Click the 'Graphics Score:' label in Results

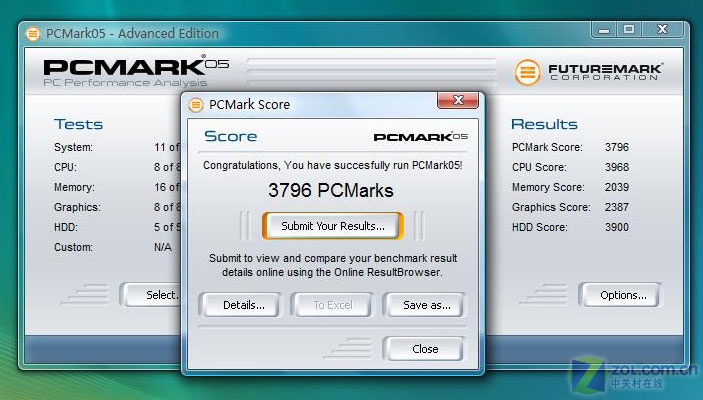[551, 208]
